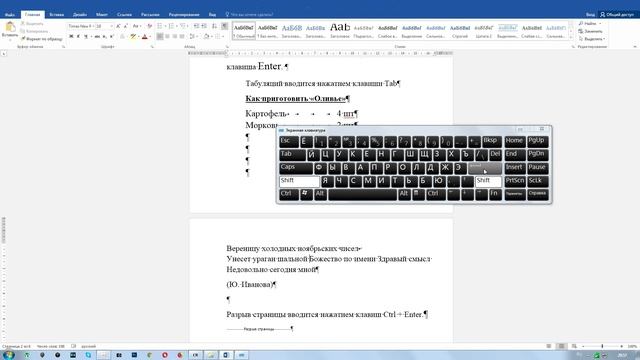This screenshot has width=640, height=360.
Task: Click the Windows Start button
Action: point(8,355)
